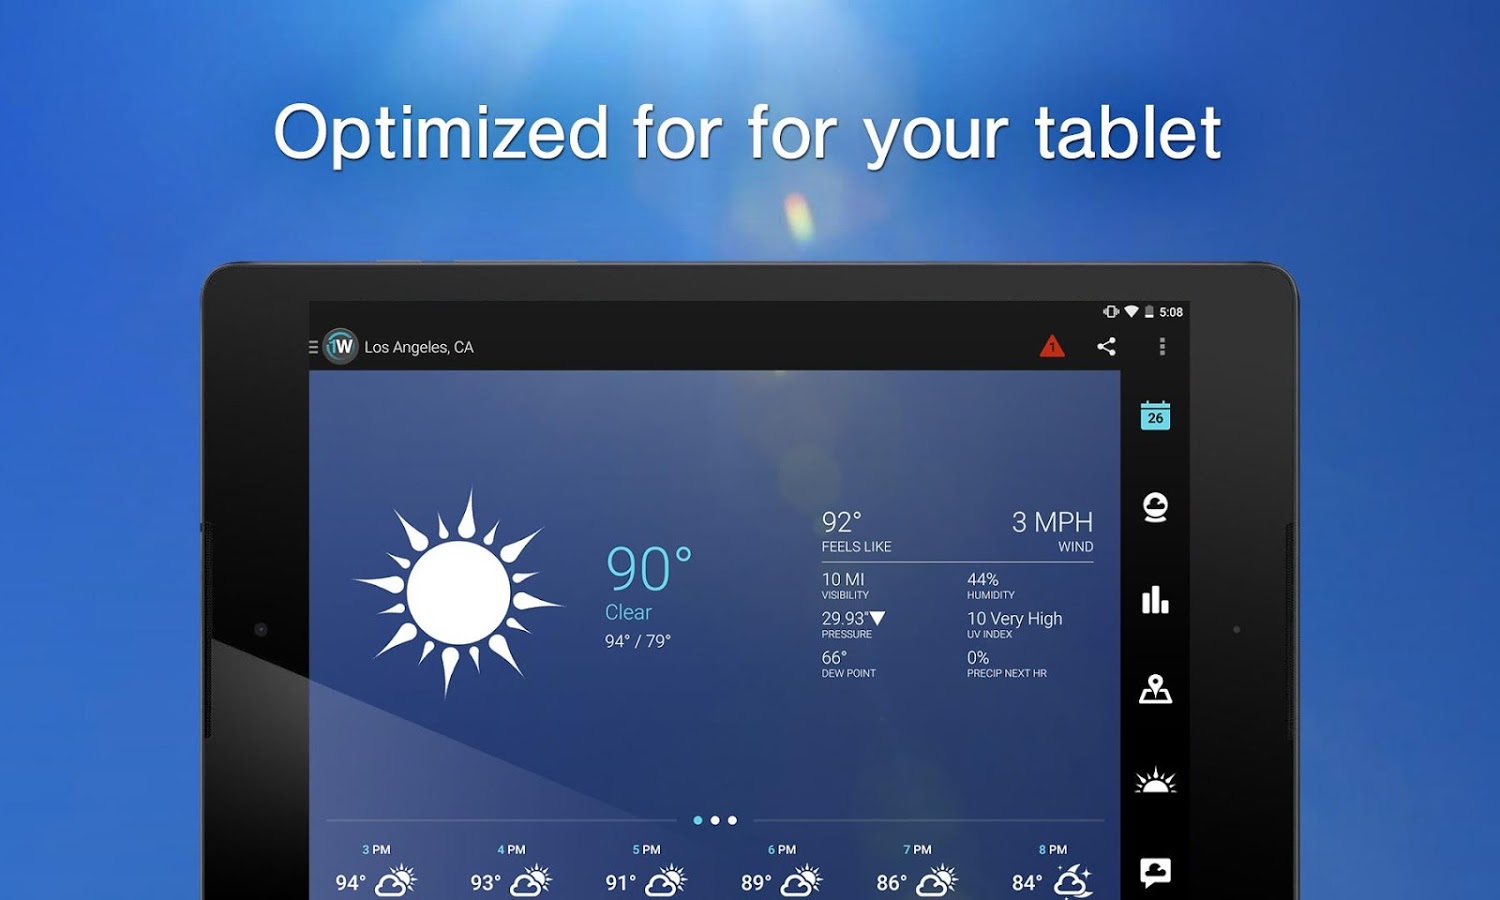The height and width of the screenshot is (900, 1500).
Task: Select the 3 PM hourly forecast
Action: pyautogui.click(x=376, y=870)
